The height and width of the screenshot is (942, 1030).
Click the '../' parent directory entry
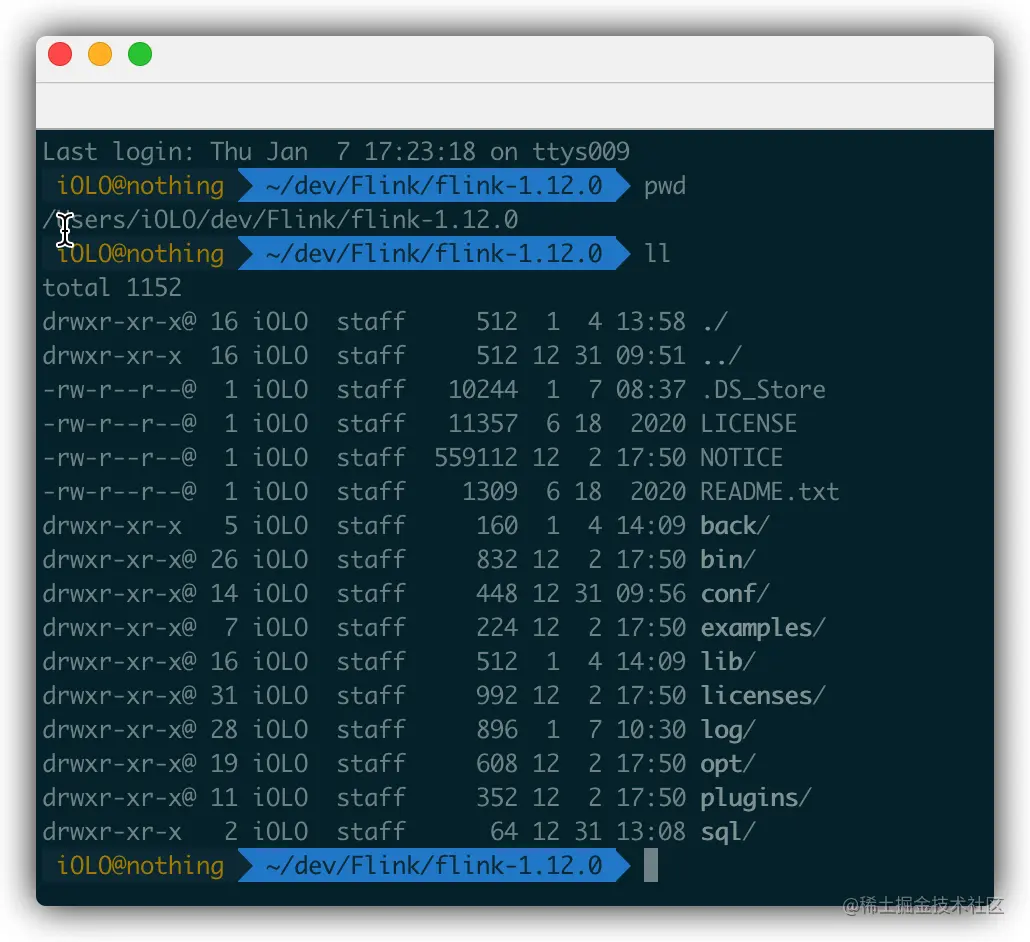tap(721, 356)
